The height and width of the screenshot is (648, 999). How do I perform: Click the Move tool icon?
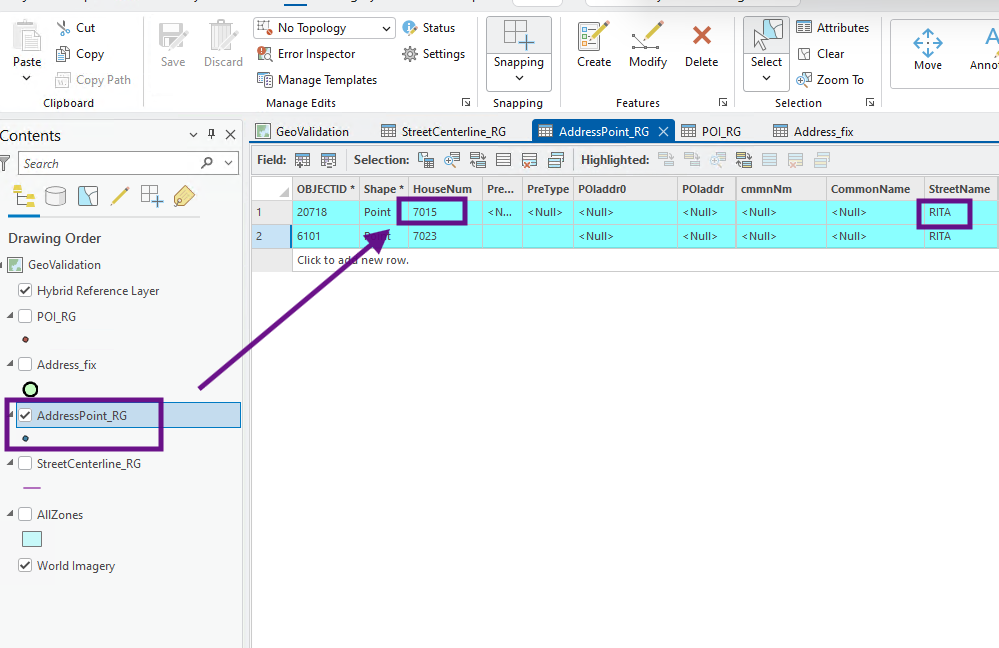click(x=927, y=48)
